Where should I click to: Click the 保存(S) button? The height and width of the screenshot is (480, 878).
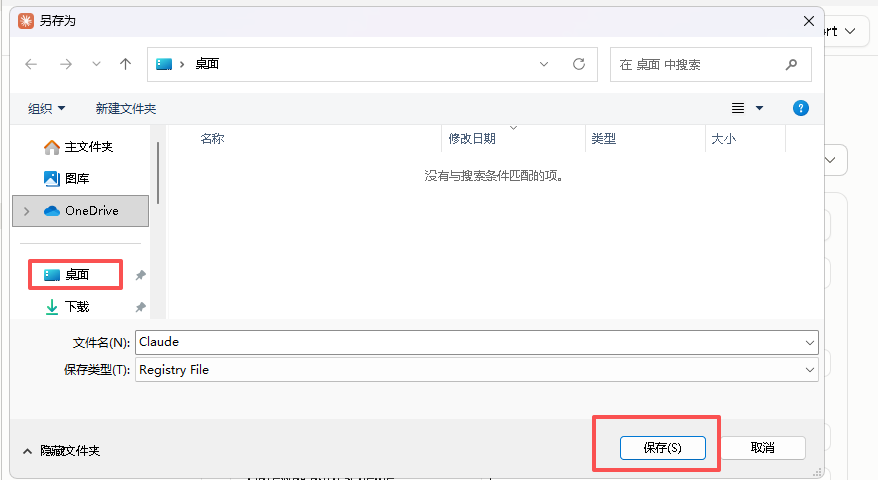pos(662,448)
